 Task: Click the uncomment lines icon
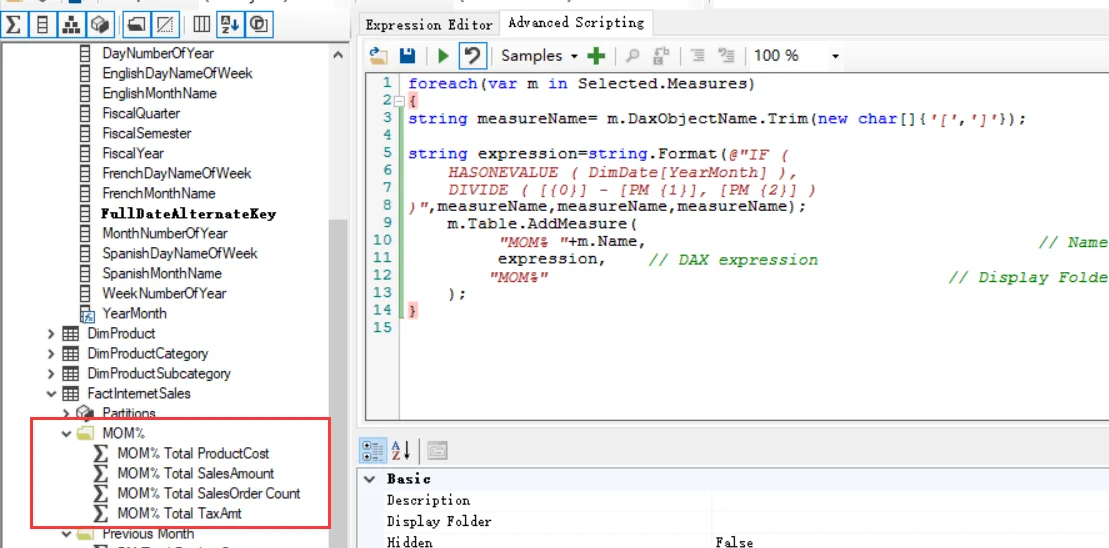pyautogui.click(x=726, y=56)
